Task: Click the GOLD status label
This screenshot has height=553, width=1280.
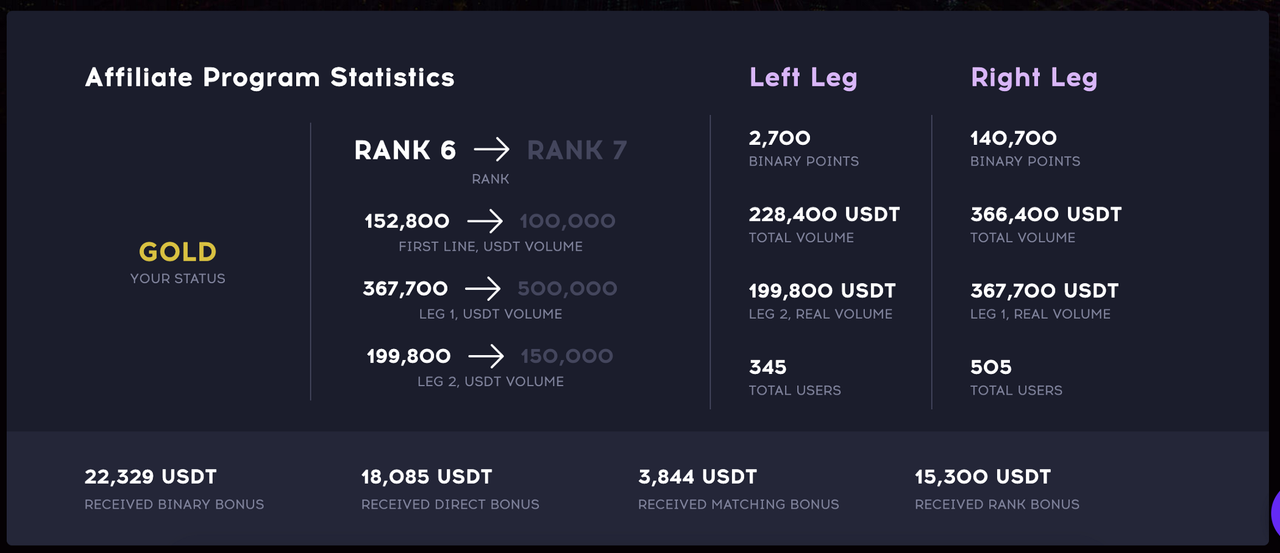Action: click(178, 252)
